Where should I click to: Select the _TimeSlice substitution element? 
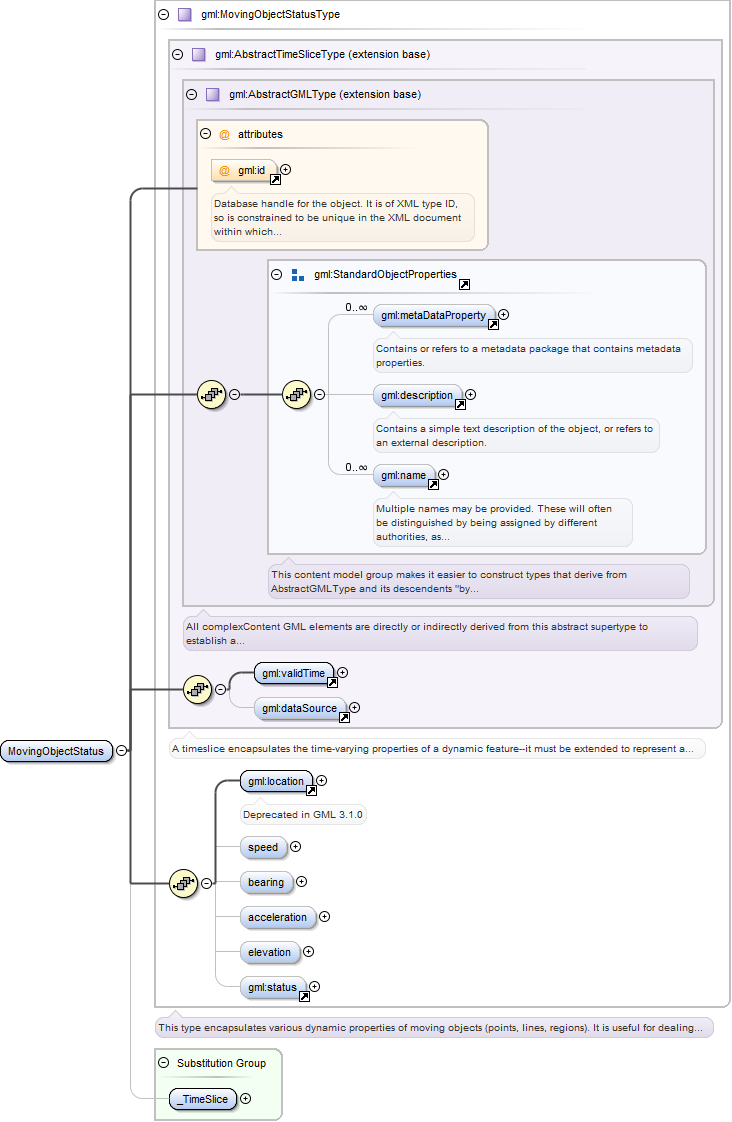point(203,1099)
